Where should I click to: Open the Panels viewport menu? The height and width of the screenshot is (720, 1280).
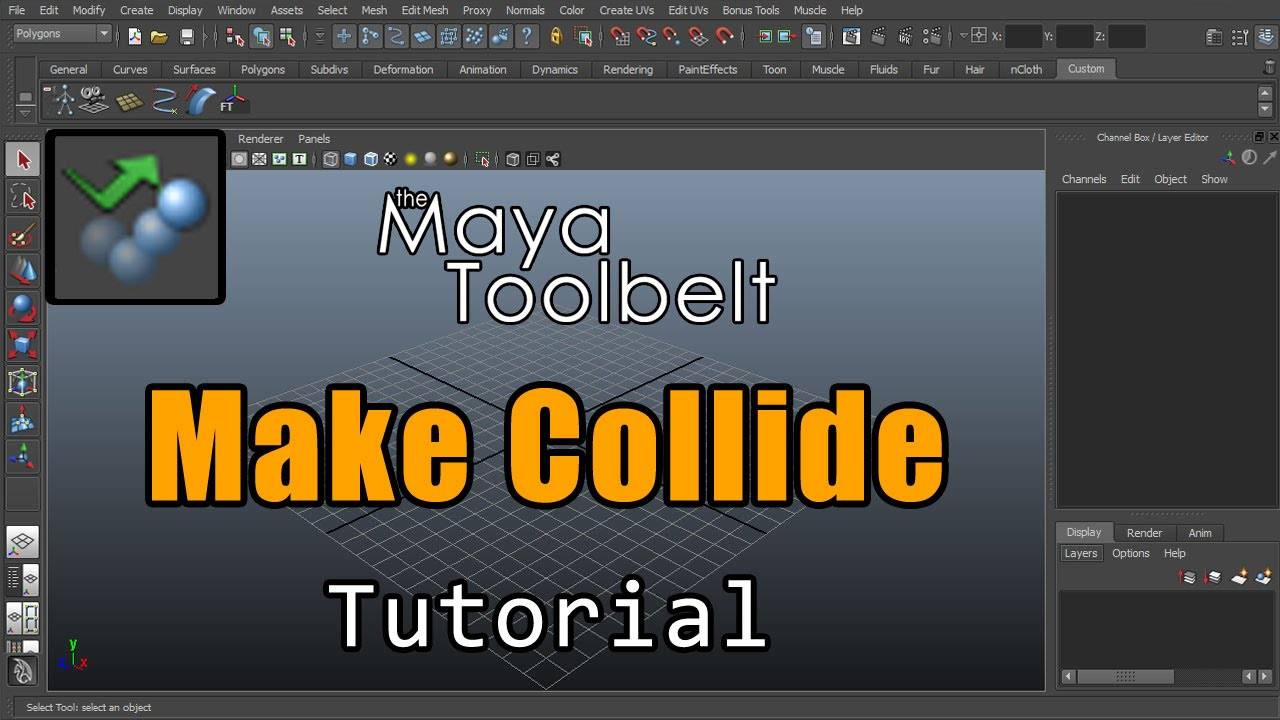click(x=314, y=139)
